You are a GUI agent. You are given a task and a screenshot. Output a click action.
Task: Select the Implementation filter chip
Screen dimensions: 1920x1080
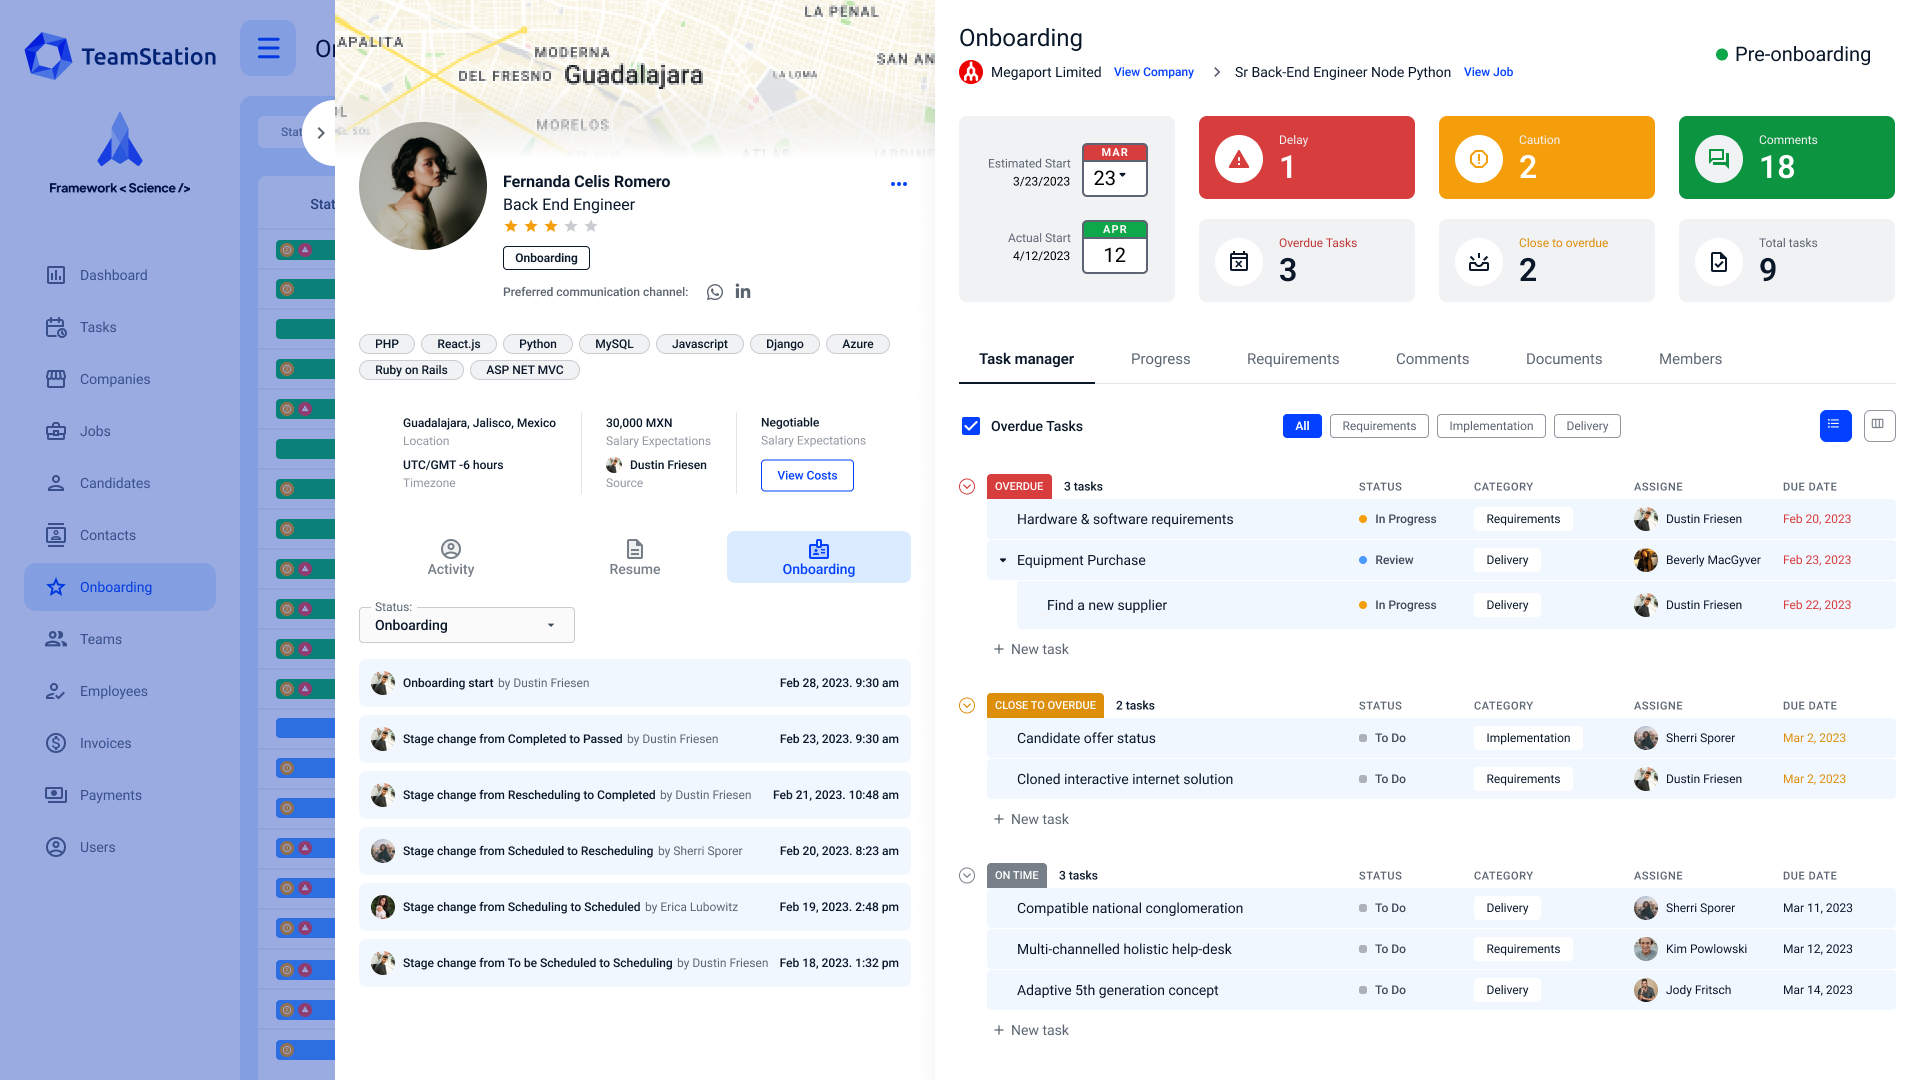pyautogui.click(x=1490, y=426)
